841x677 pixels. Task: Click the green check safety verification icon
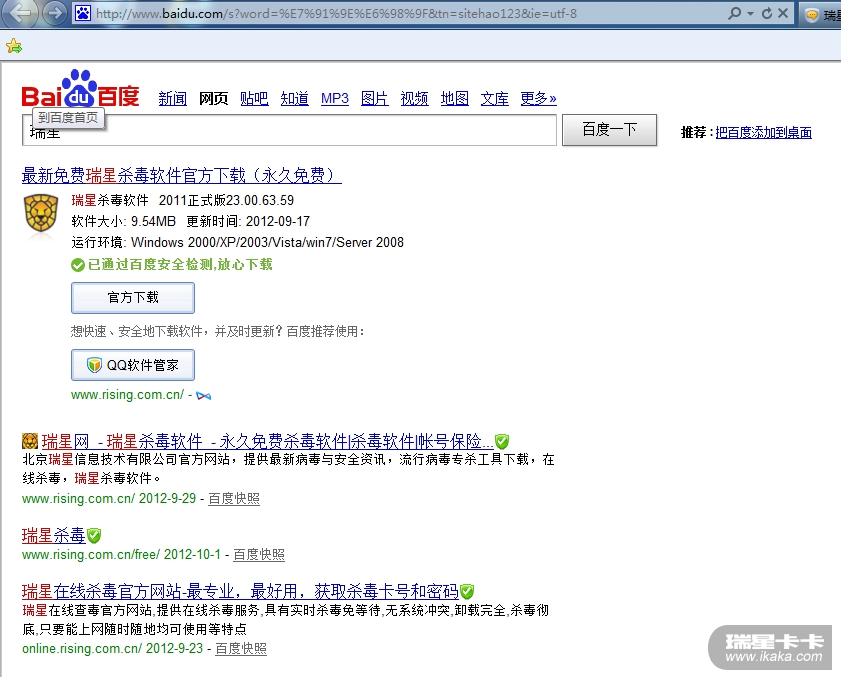78,265
